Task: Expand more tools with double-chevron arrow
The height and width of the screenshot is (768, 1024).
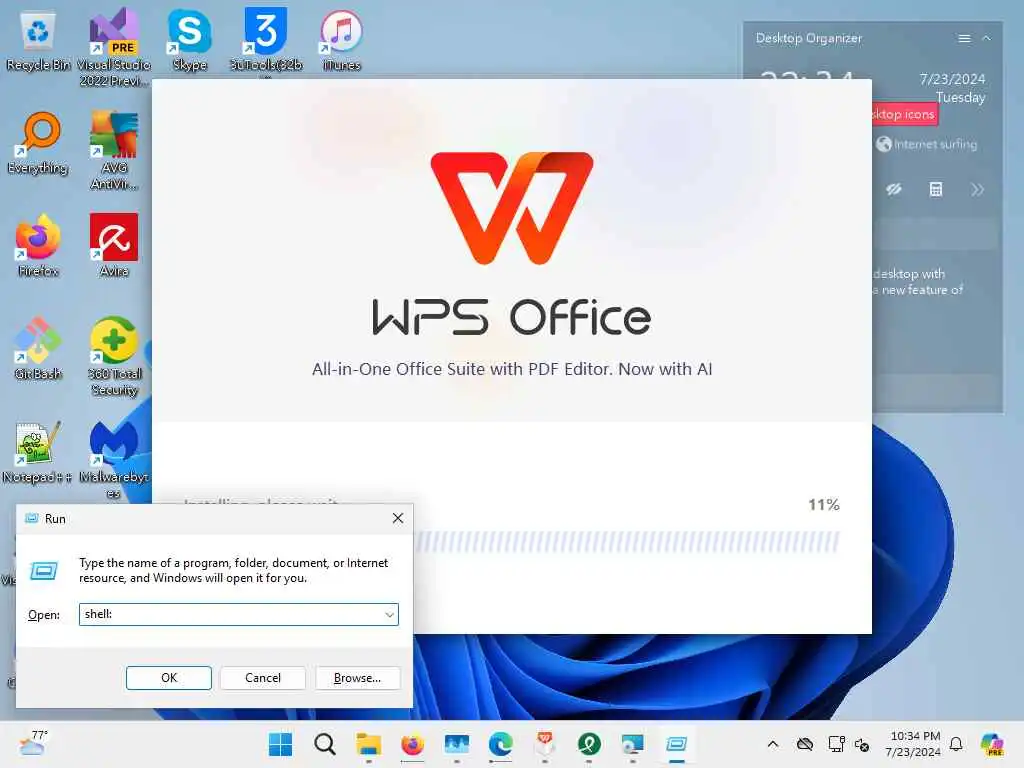Action: (x=977, y=189)
